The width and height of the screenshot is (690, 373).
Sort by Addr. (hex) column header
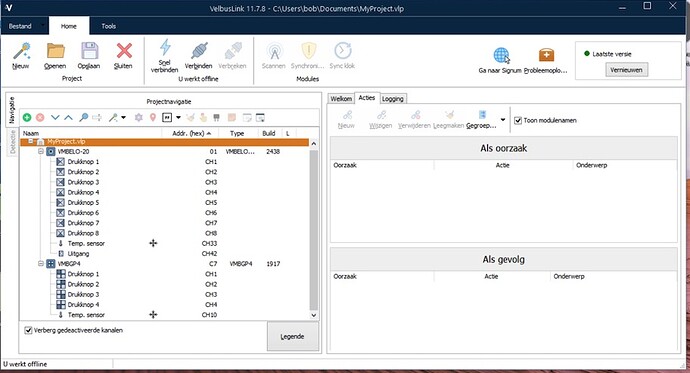(x=192, y=133)
